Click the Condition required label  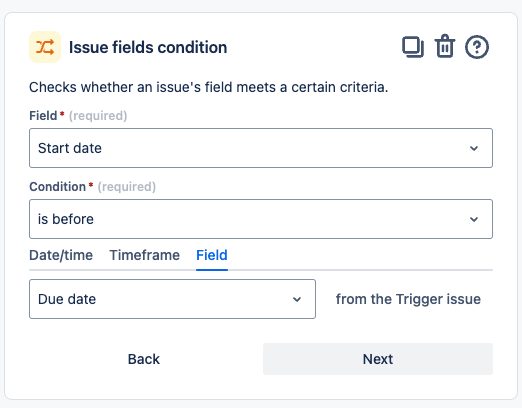pos(92,187)
